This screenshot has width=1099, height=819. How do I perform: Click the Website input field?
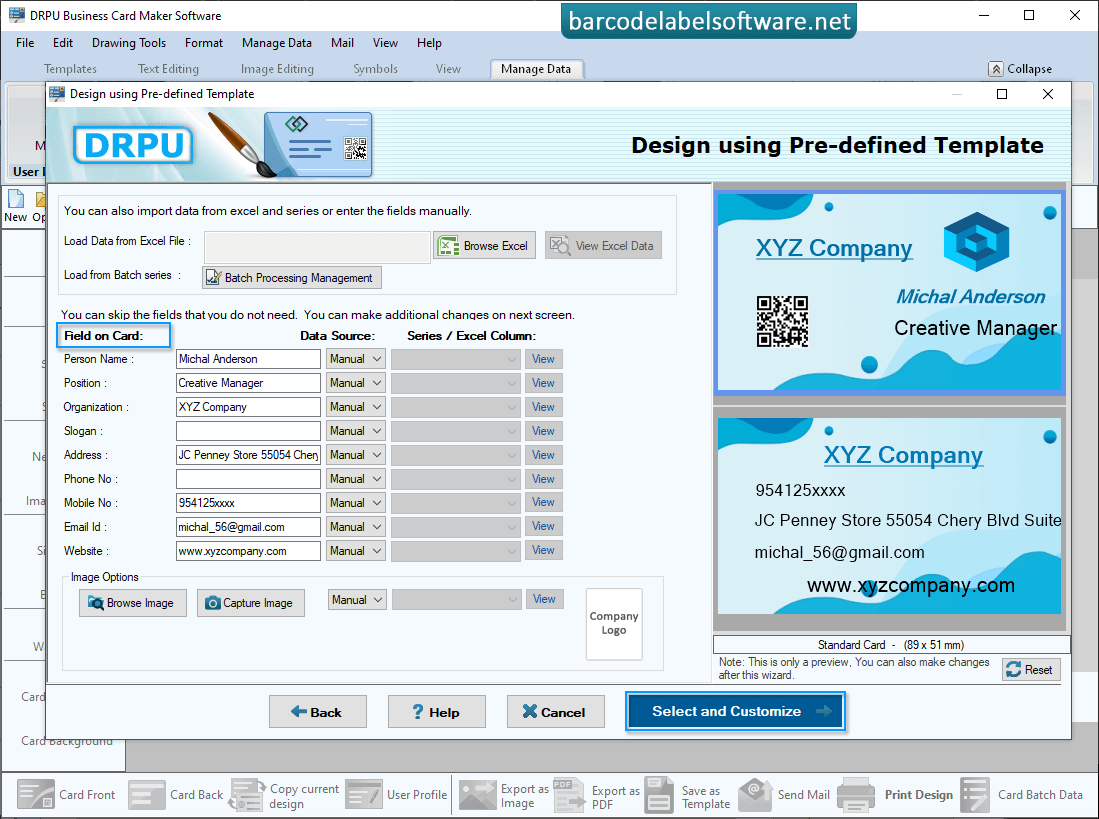coord(248,551)
